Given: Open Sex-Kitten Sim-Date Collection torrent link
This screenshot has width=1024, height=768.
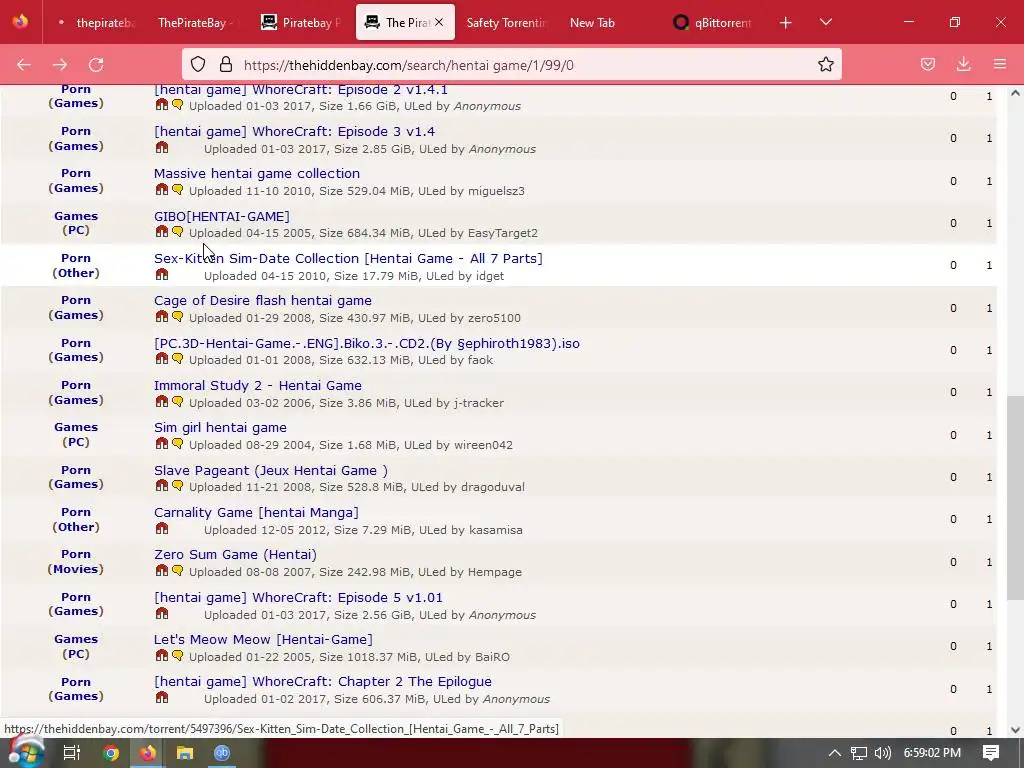Looking at the screenshot, I should coord(348,258).
